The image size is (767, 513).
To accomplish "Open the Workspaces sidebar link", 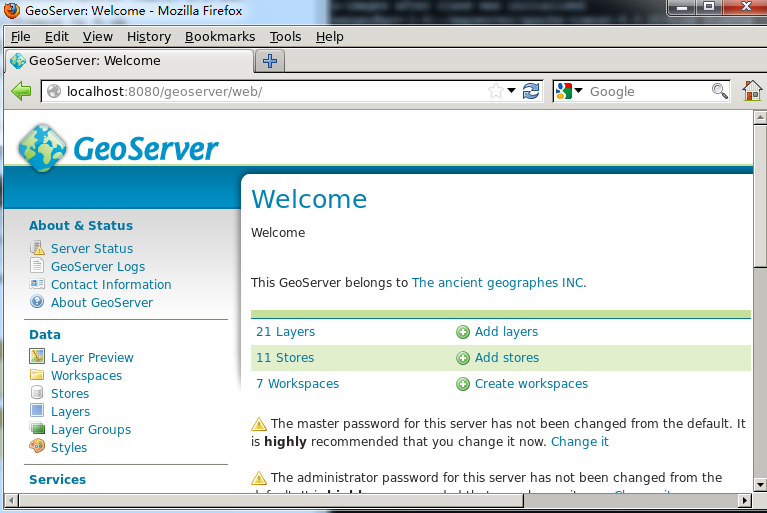I will [87, 376].
